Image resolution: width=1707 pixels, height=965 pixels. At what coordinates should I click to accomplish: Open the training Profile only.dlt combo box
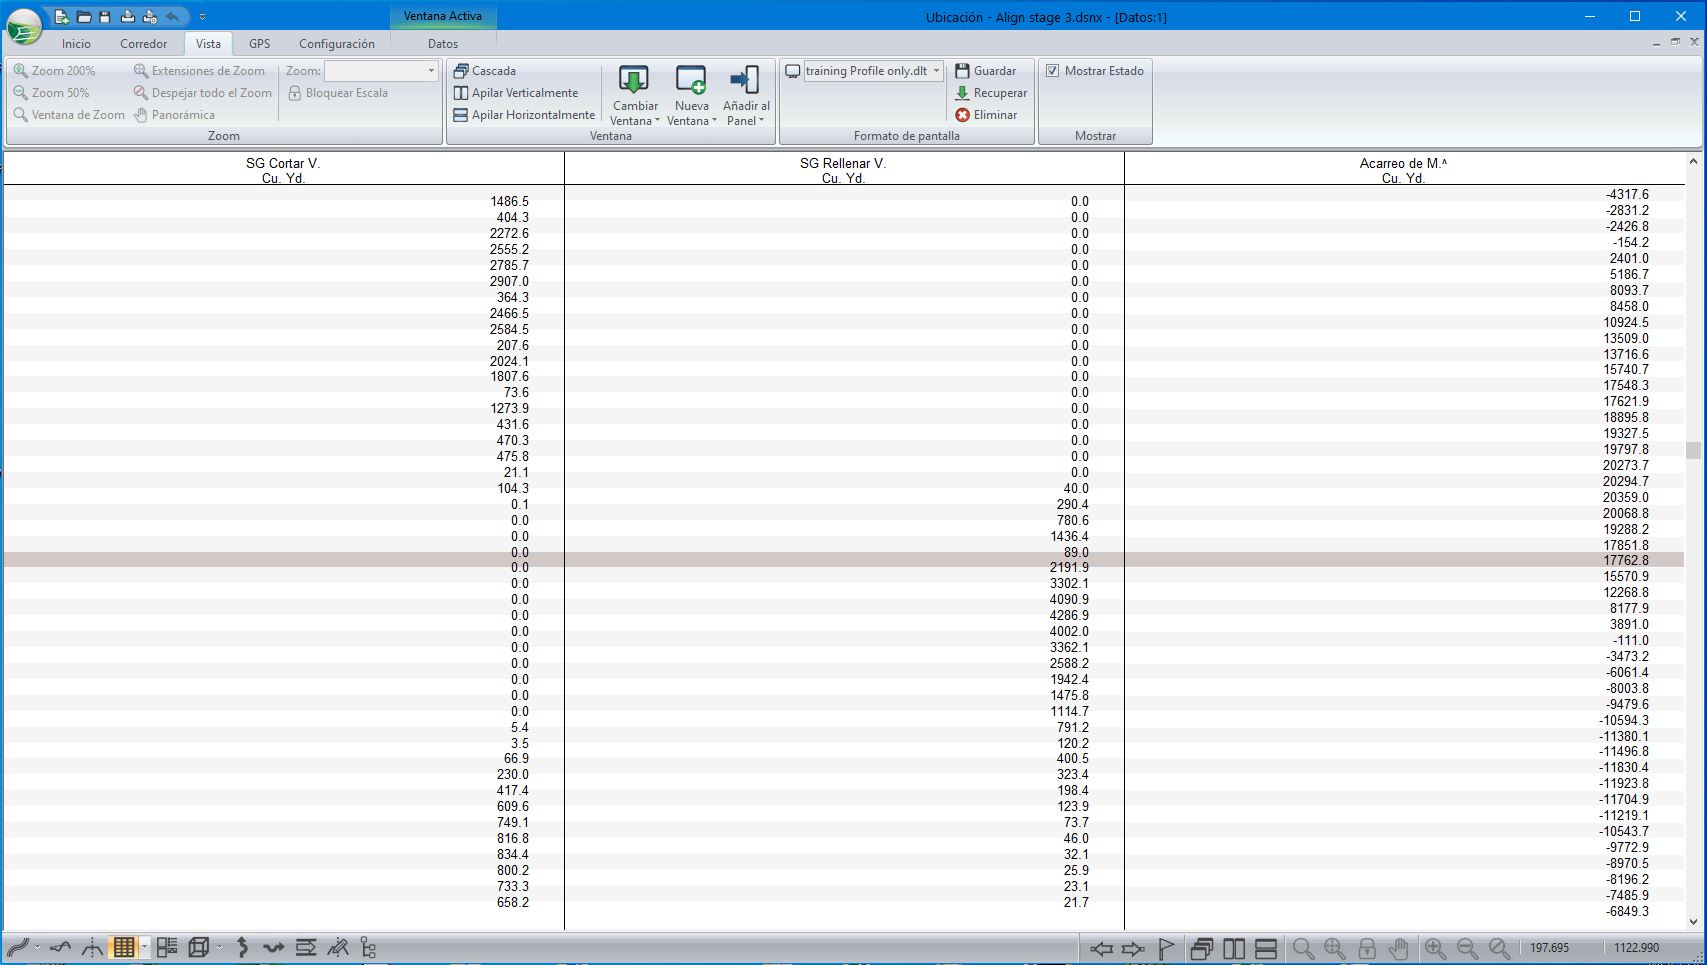[x=936, y=71]
